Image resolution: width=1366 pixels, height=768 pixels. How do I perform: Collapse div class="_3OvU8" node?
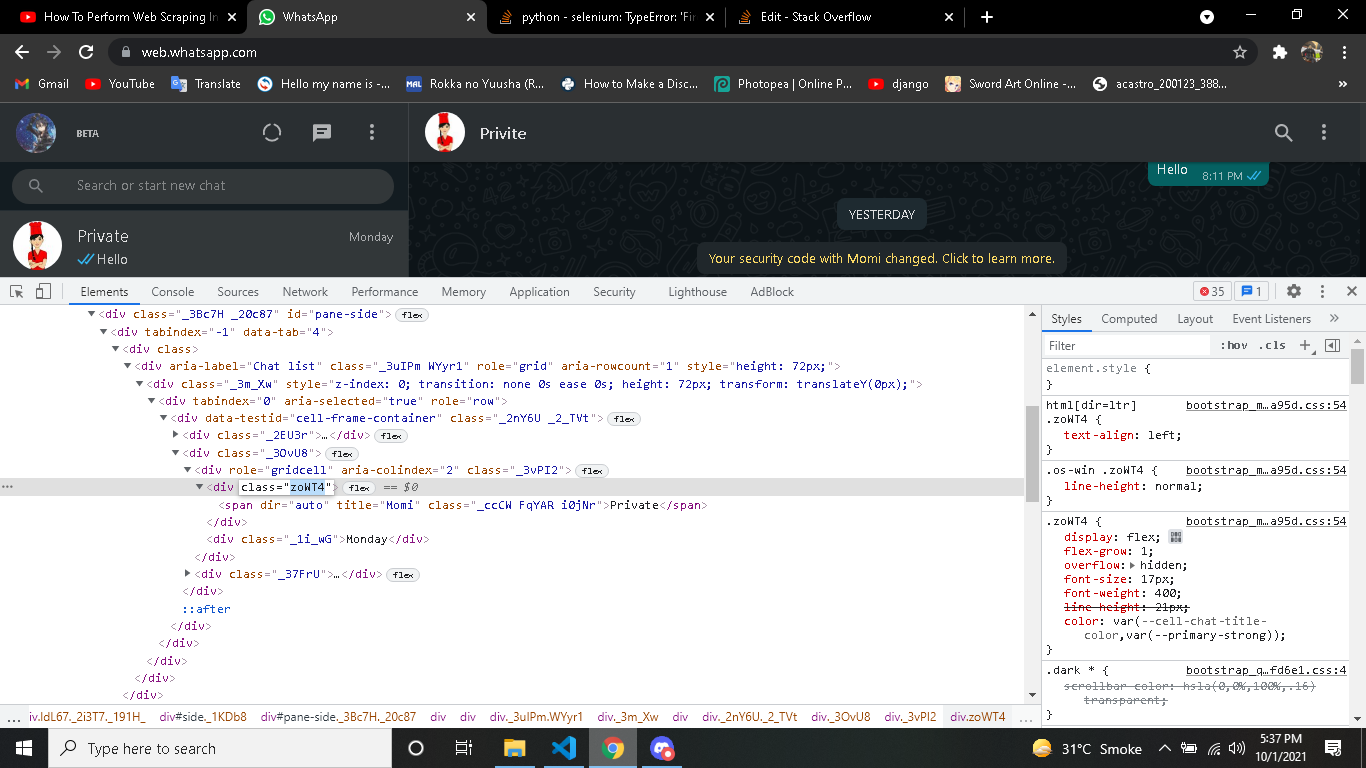click(x=175, y=453)
